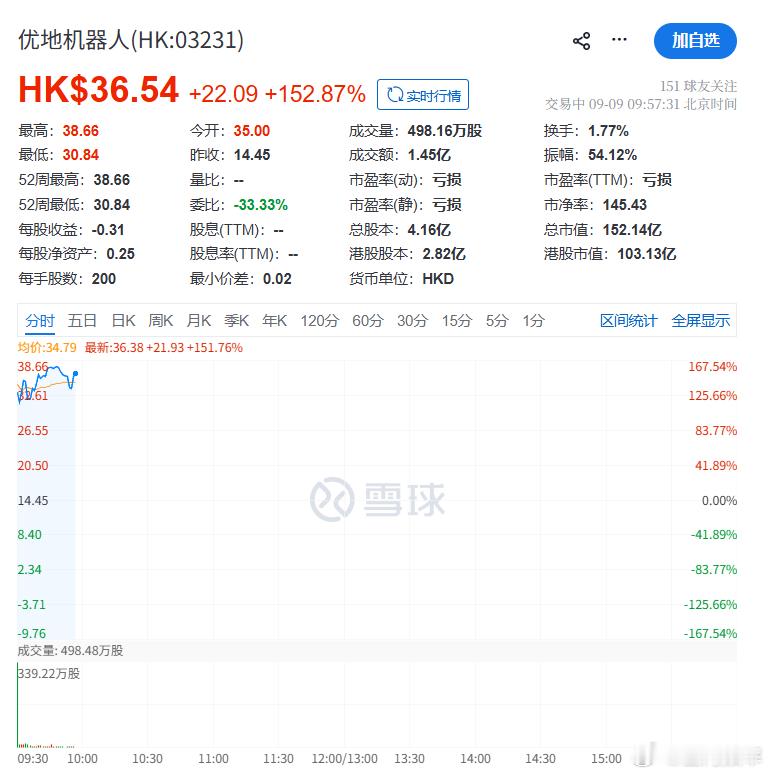
Task: Click 昨收 value 14.45
Action: click(252, 155)
